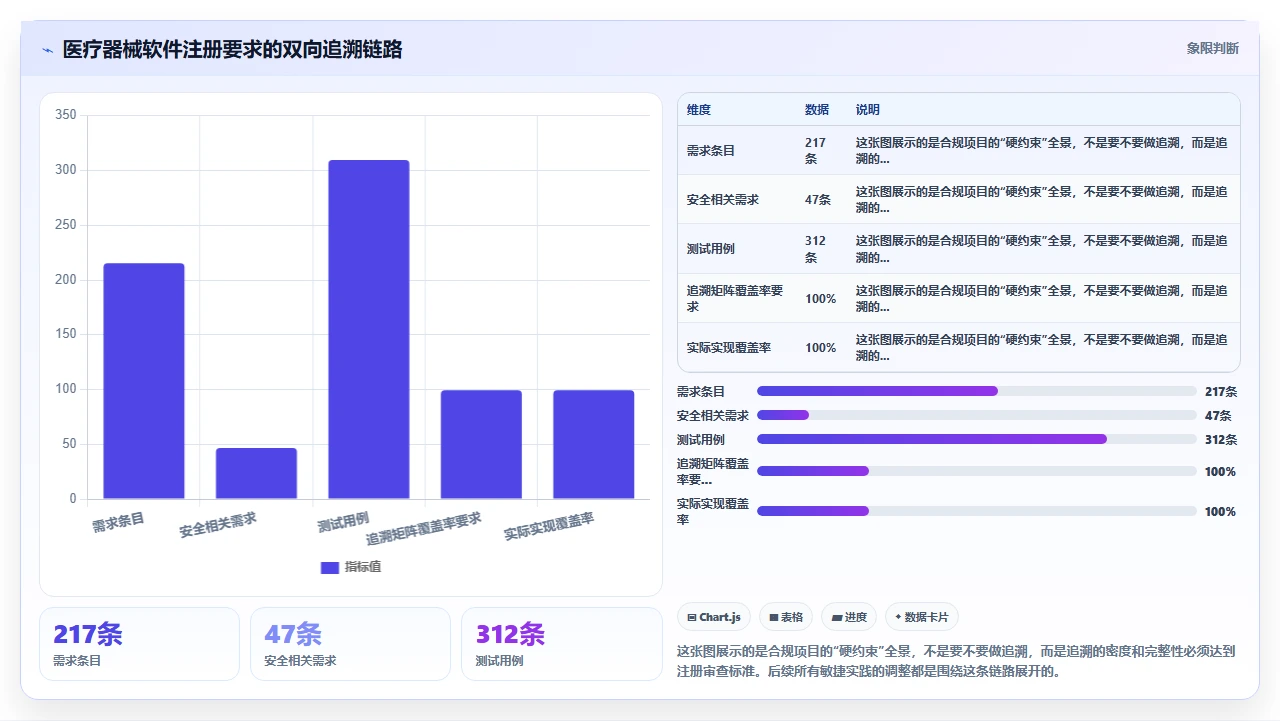Click the 追溯矩阵覆盖率要求 table cell
Screen dimensions: 1280x721
736,299
